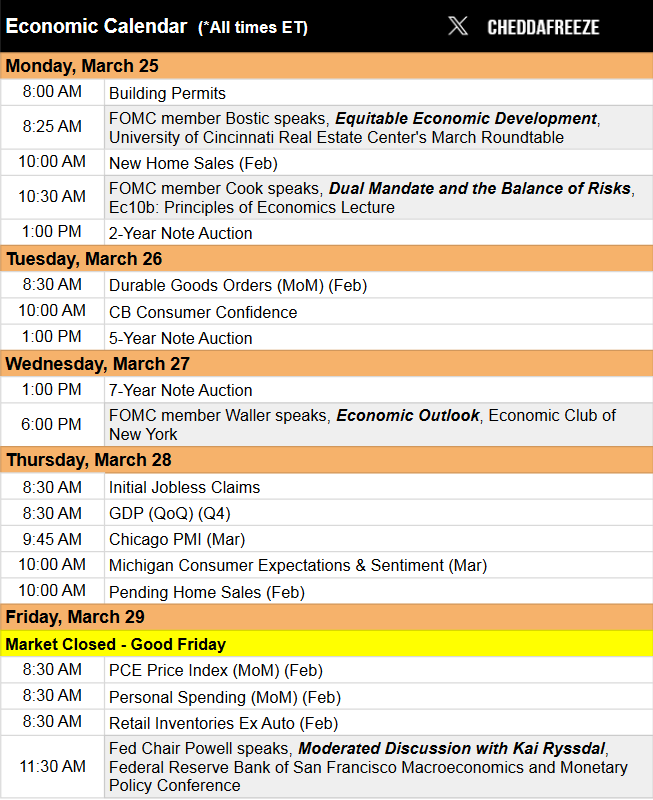
Task: Click GDP (QoQ) (Q4) event
Action: pyautogui.click(x=170, y=513)
